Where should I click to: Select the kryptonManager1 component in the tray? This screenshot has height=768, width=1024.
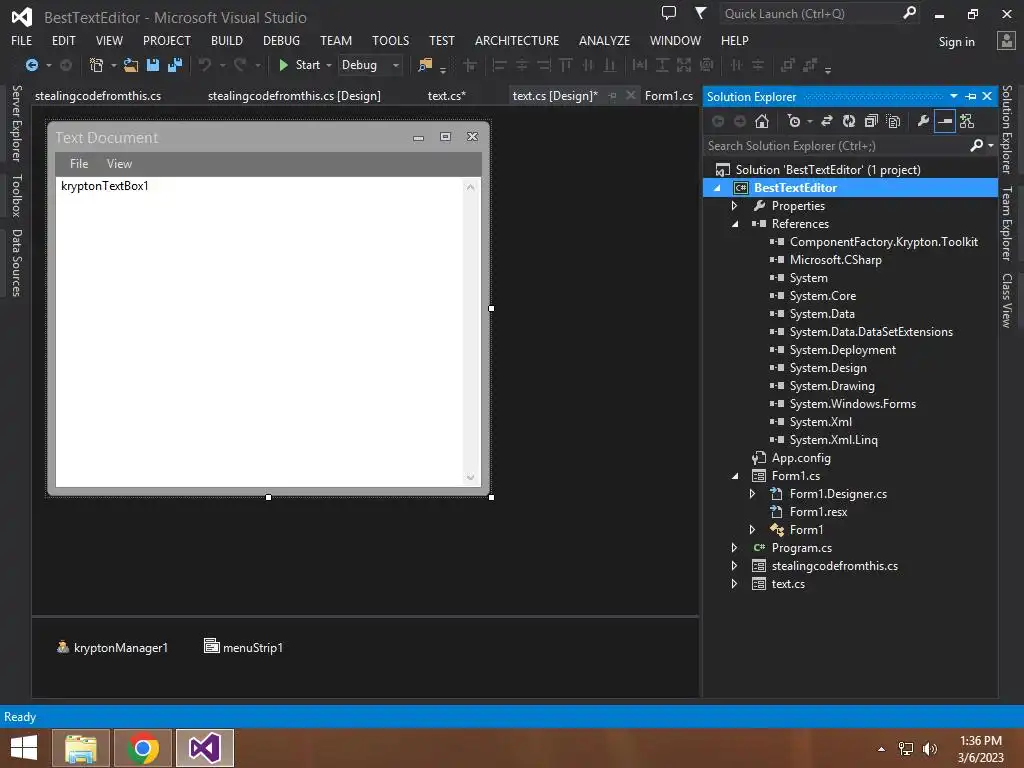tap(112, 647)
